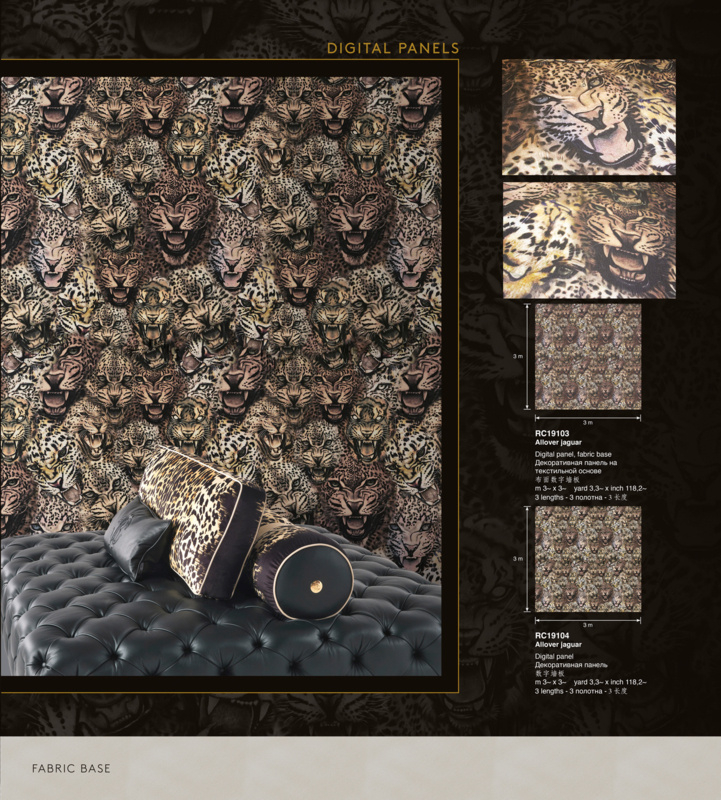The width and height of the screenshot is (721, 800).
Task: Click the leopard print pillow
Action: (x=201, y=520)
